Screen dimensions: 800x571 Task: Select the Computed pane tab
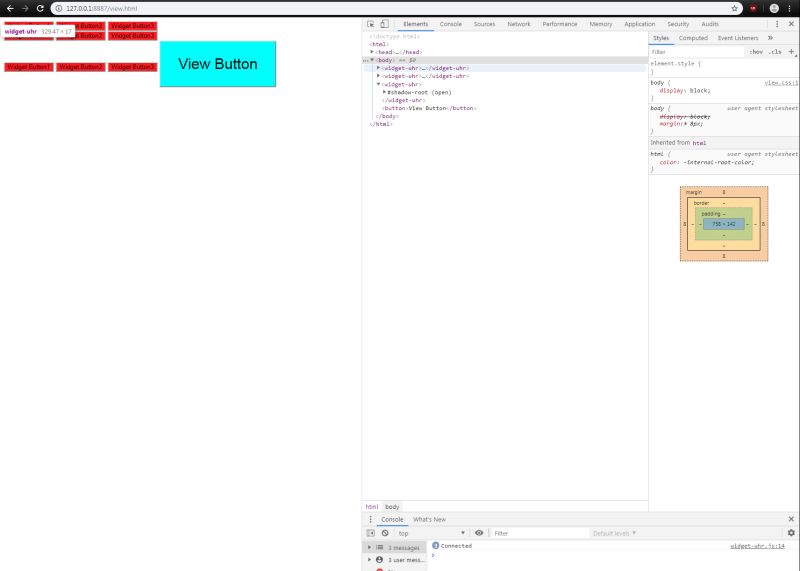click(x=693, y=38)
